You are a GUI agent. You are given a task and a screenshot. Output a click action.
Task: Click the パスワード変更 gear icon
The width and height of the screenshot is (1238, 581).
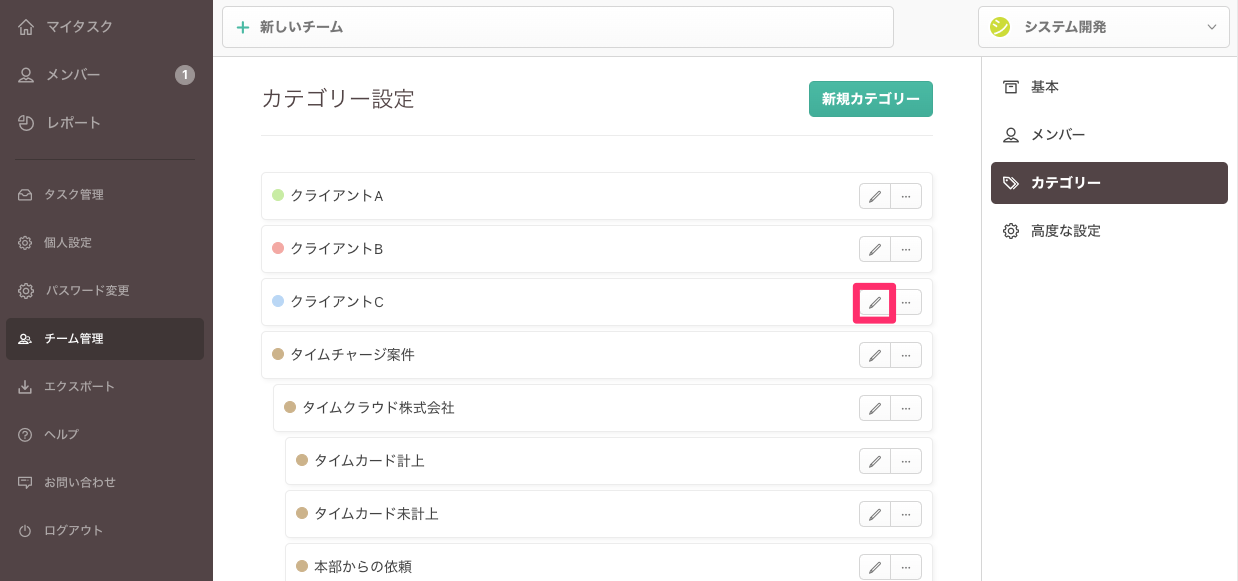26,291
